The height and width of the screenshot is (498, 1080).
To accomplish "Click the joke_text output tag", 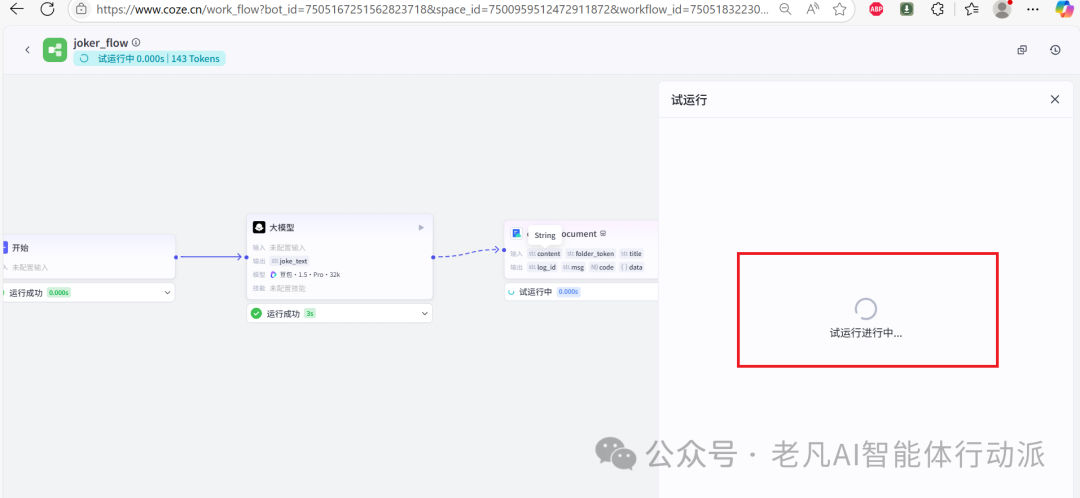I will [x=289, y=261].
